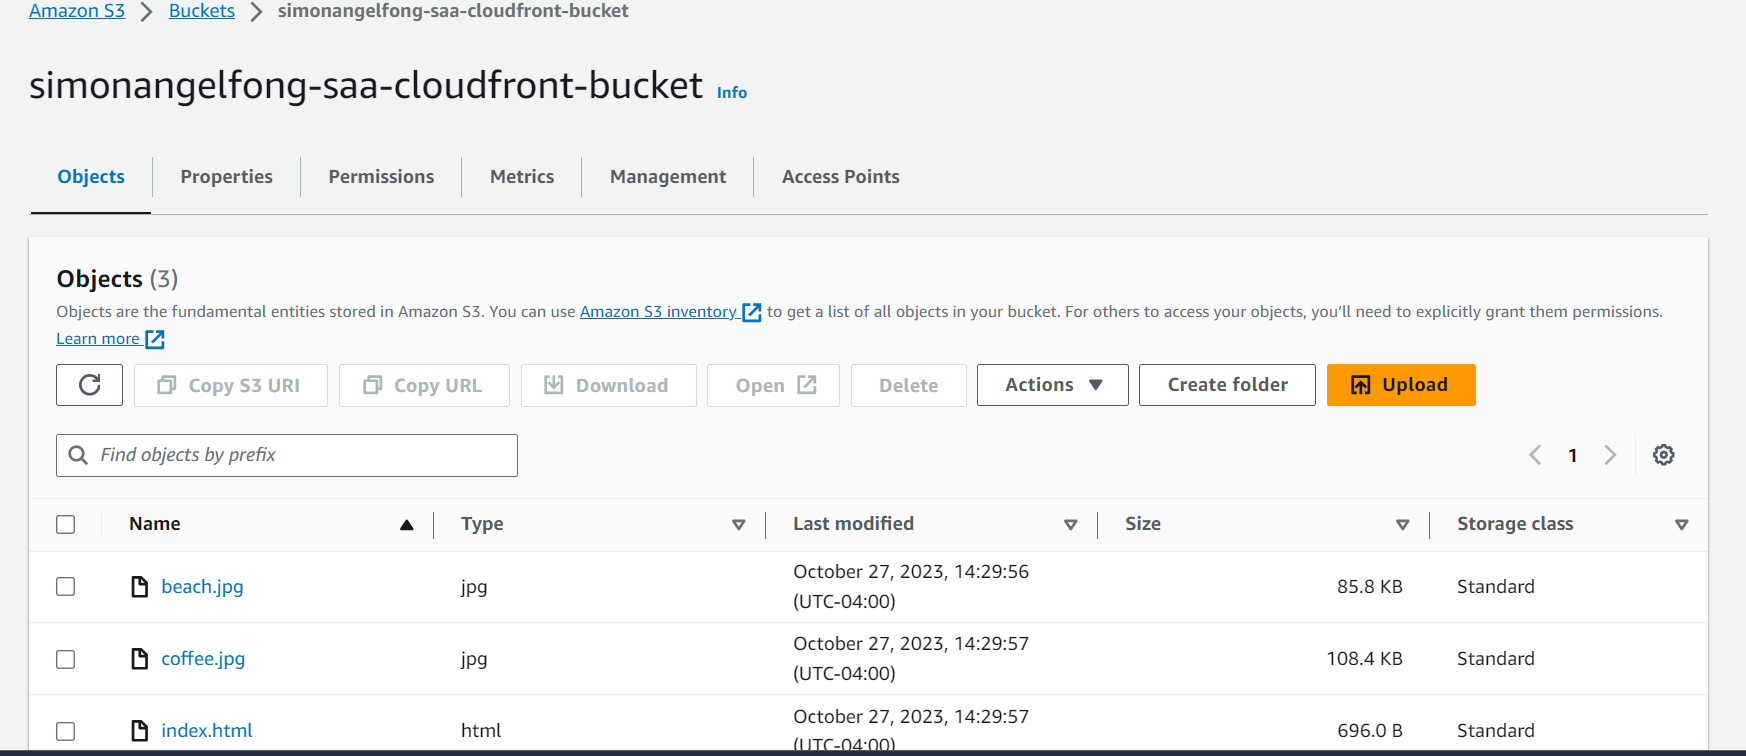Image resolution: width=1746 pixels, height=756 pixels.
Task: Click the 108.4 KB size value
Action: [x=1364, y=659]
